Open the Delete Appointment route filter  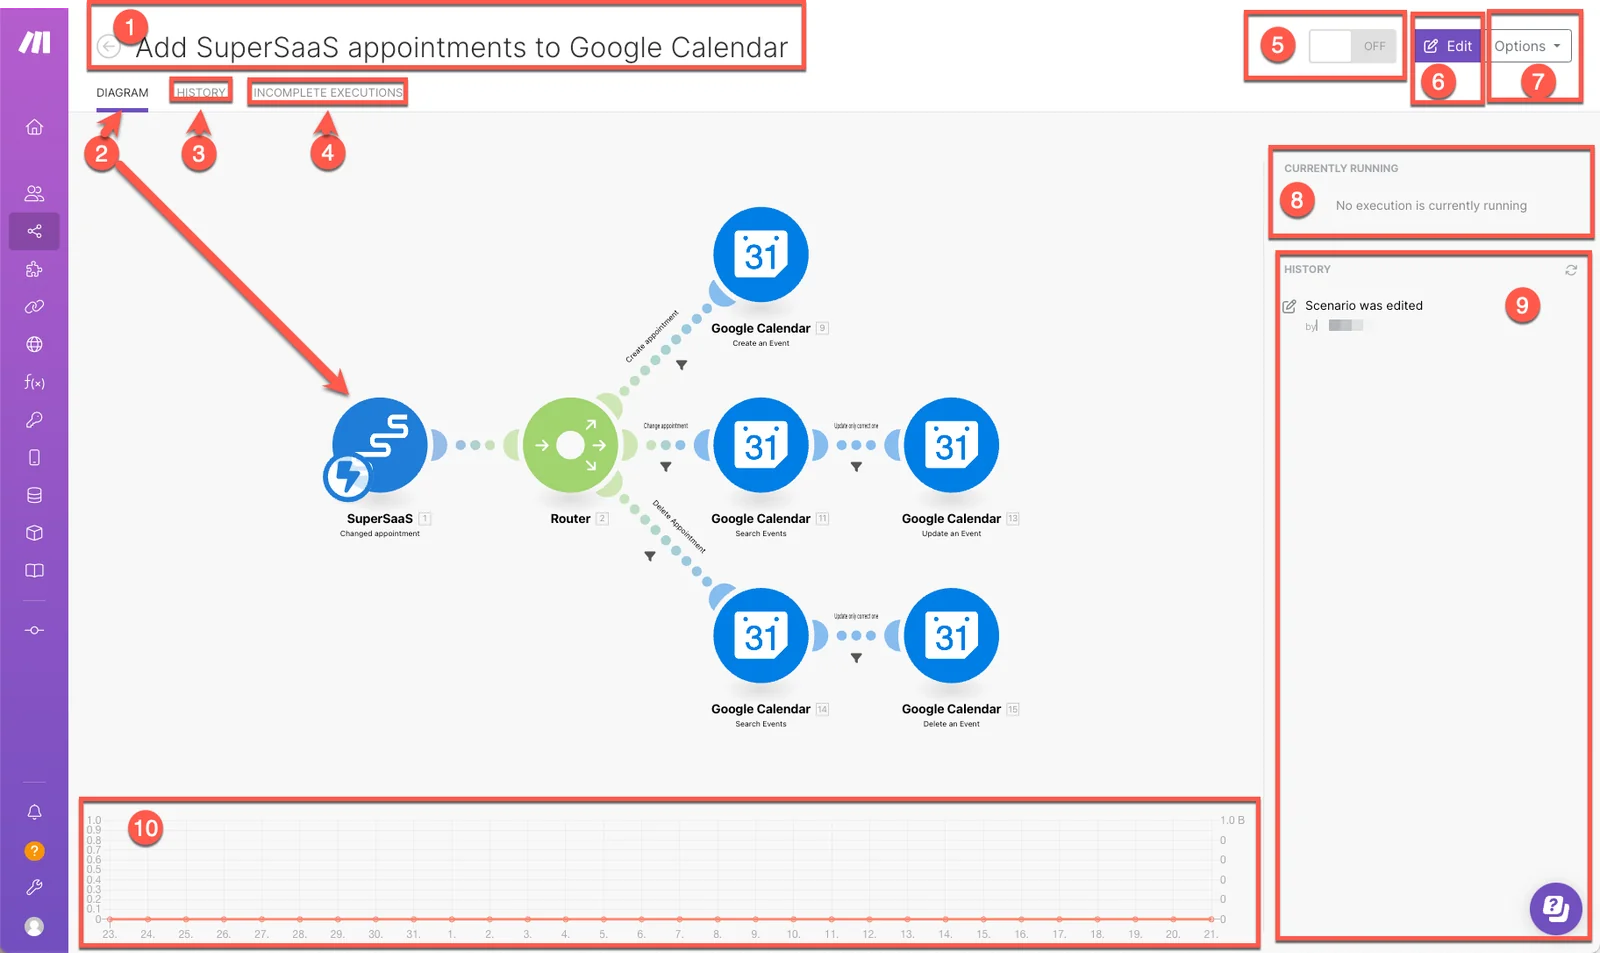(650, 556)
